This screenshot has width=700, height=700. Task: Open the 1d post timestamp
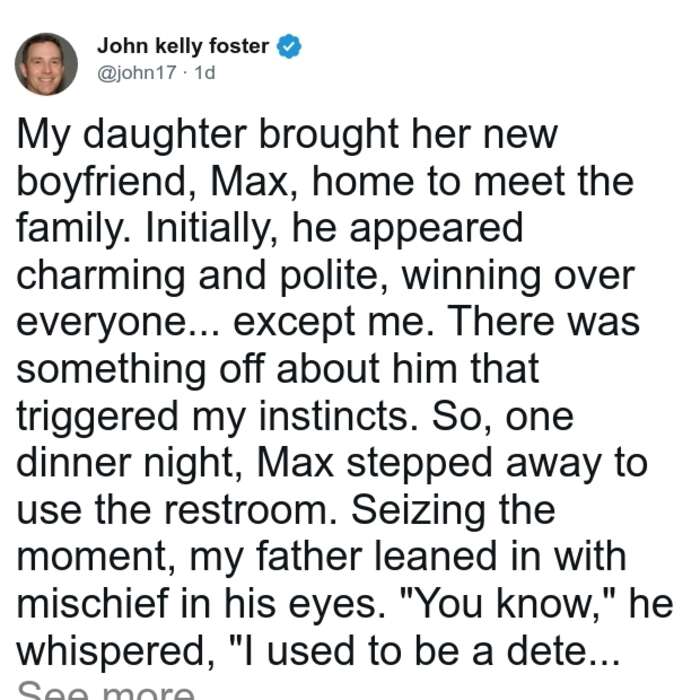click(205, 73)
